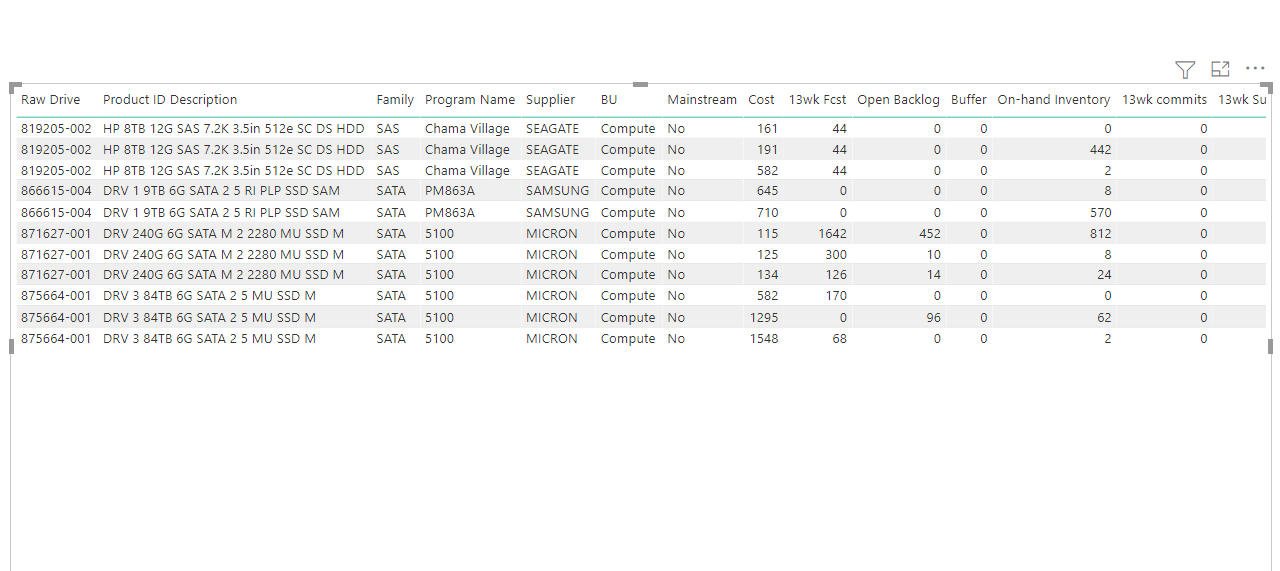This screenshot has width=1280, height=571.
Task: Click the 126 forecast value
Action: (x=836, y=275)
